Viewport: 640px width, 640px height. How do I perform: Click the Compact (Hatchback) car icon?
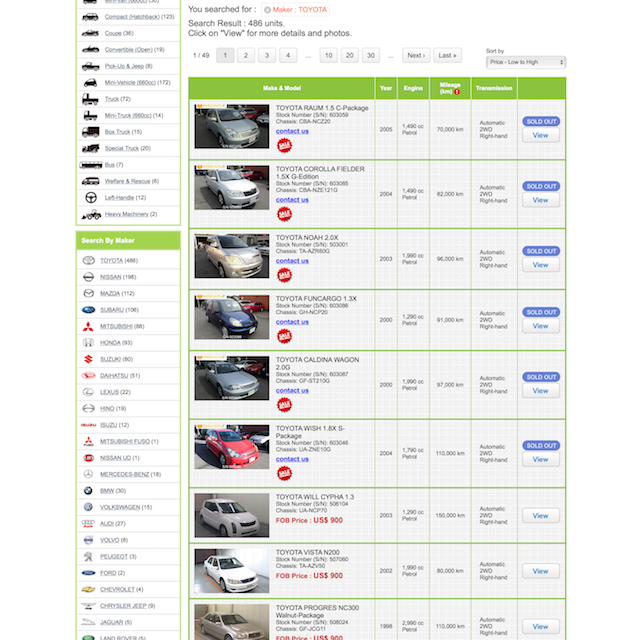tap(90, 17)
